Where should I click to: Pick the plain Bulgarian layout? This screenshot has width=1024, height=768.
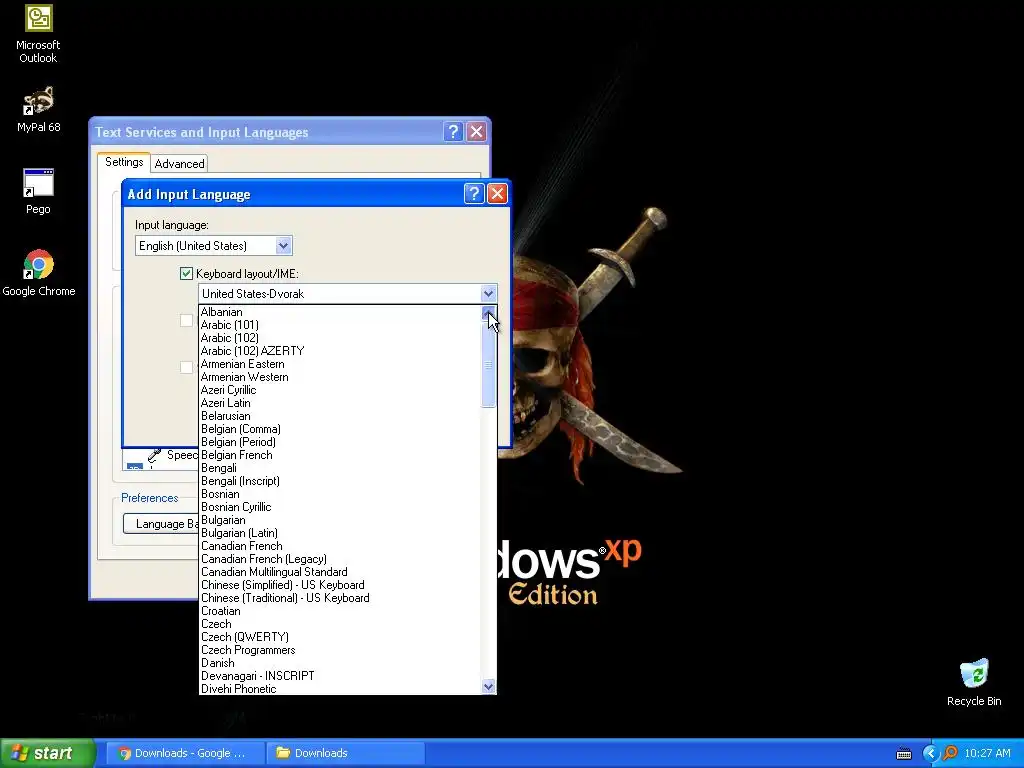pyautogui.click(x=340, y=520)
